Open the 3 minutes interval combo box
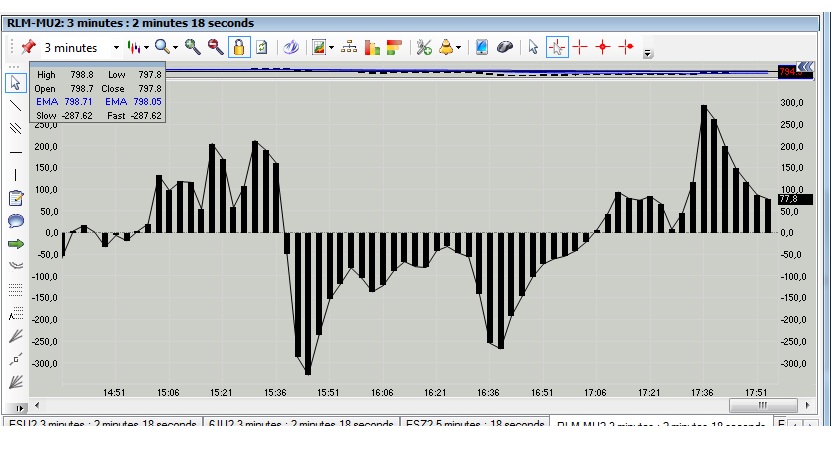831x460 pixels. (81, 48)
